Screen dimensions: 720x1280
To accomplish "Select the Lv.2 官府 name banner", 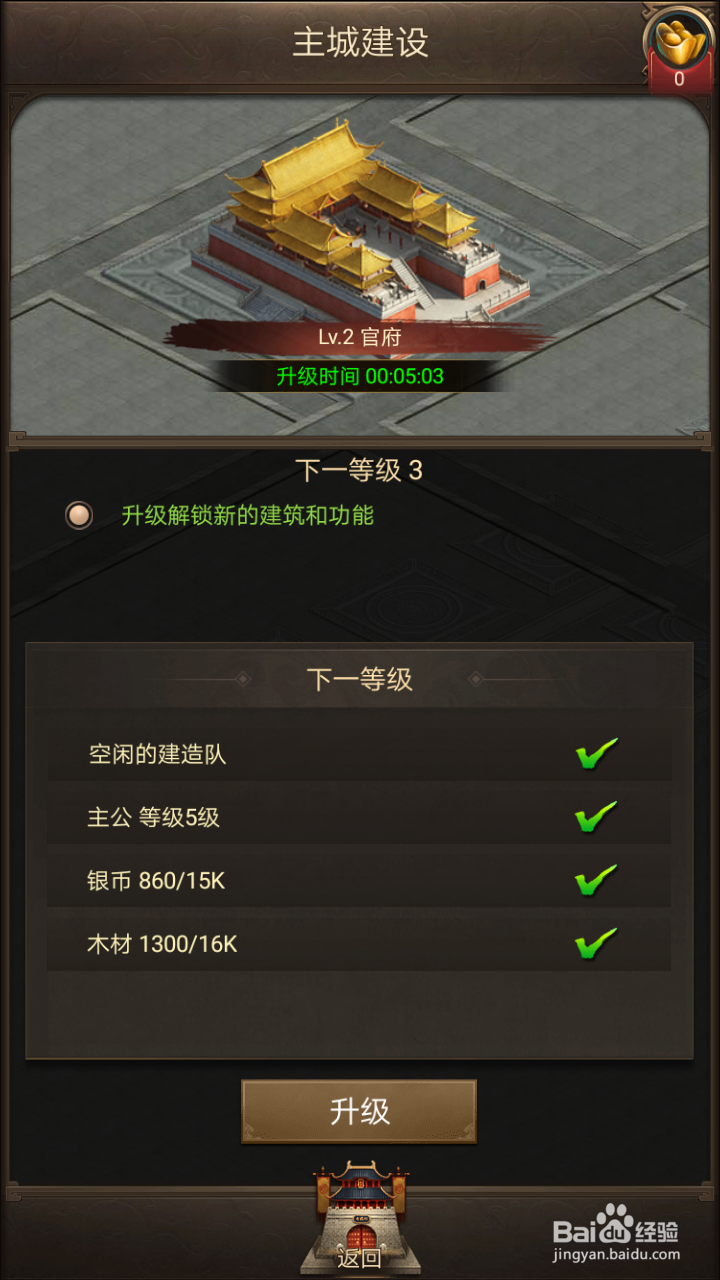I will tap(359, 337).
